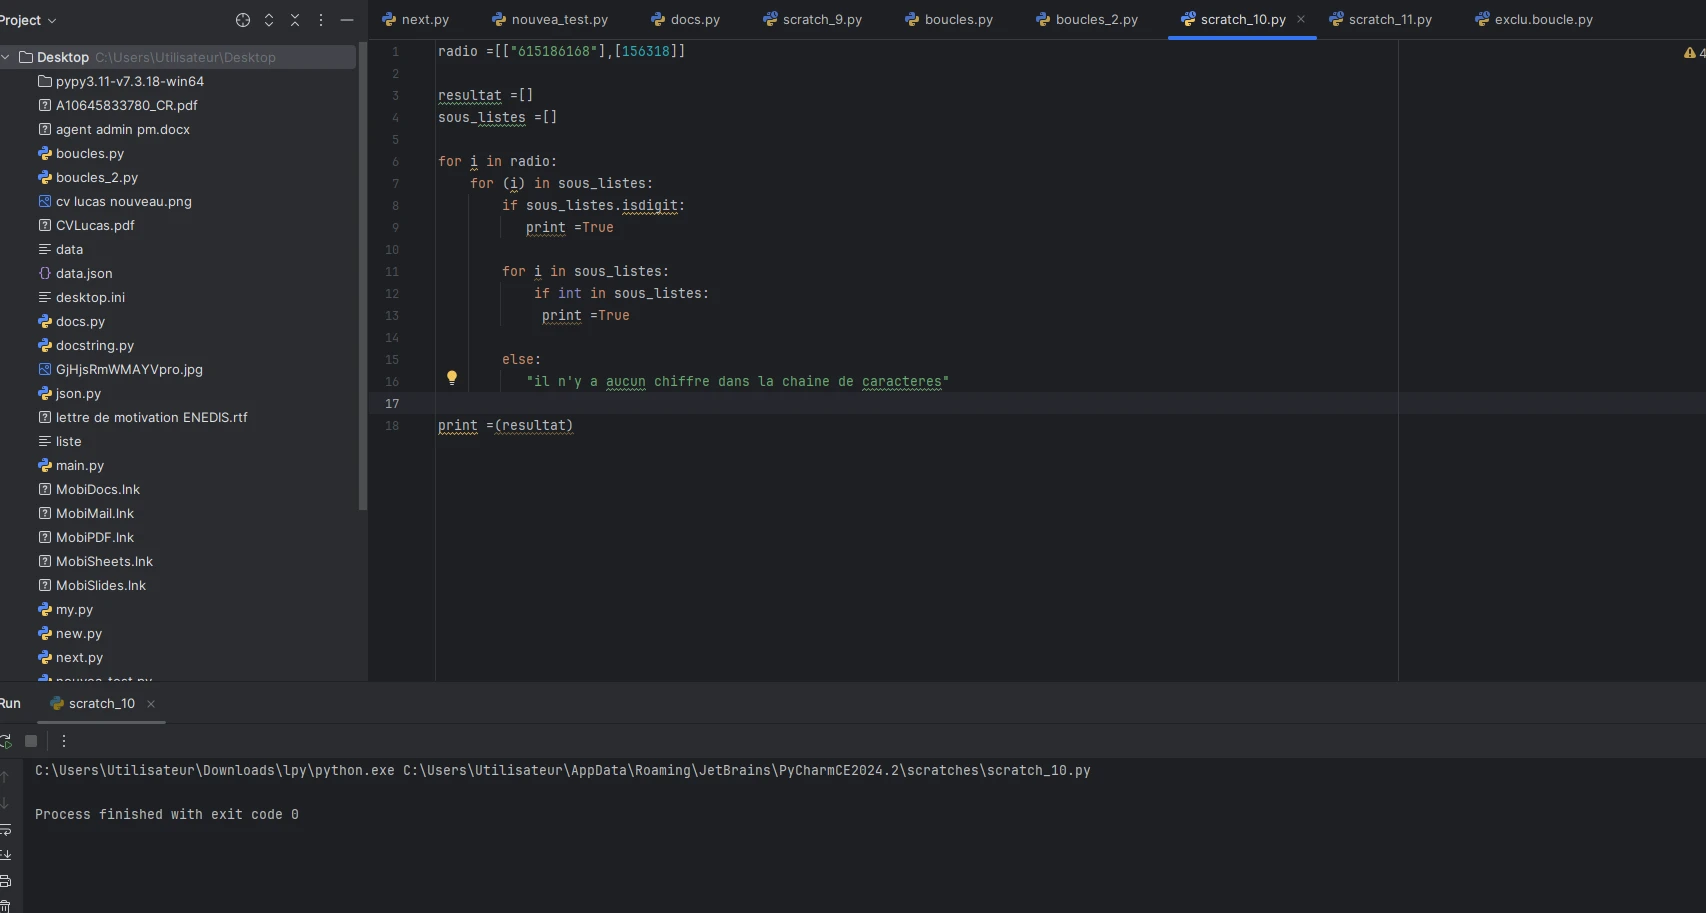Switch to the scratch_11.py editor tab

click(1389, 19)
